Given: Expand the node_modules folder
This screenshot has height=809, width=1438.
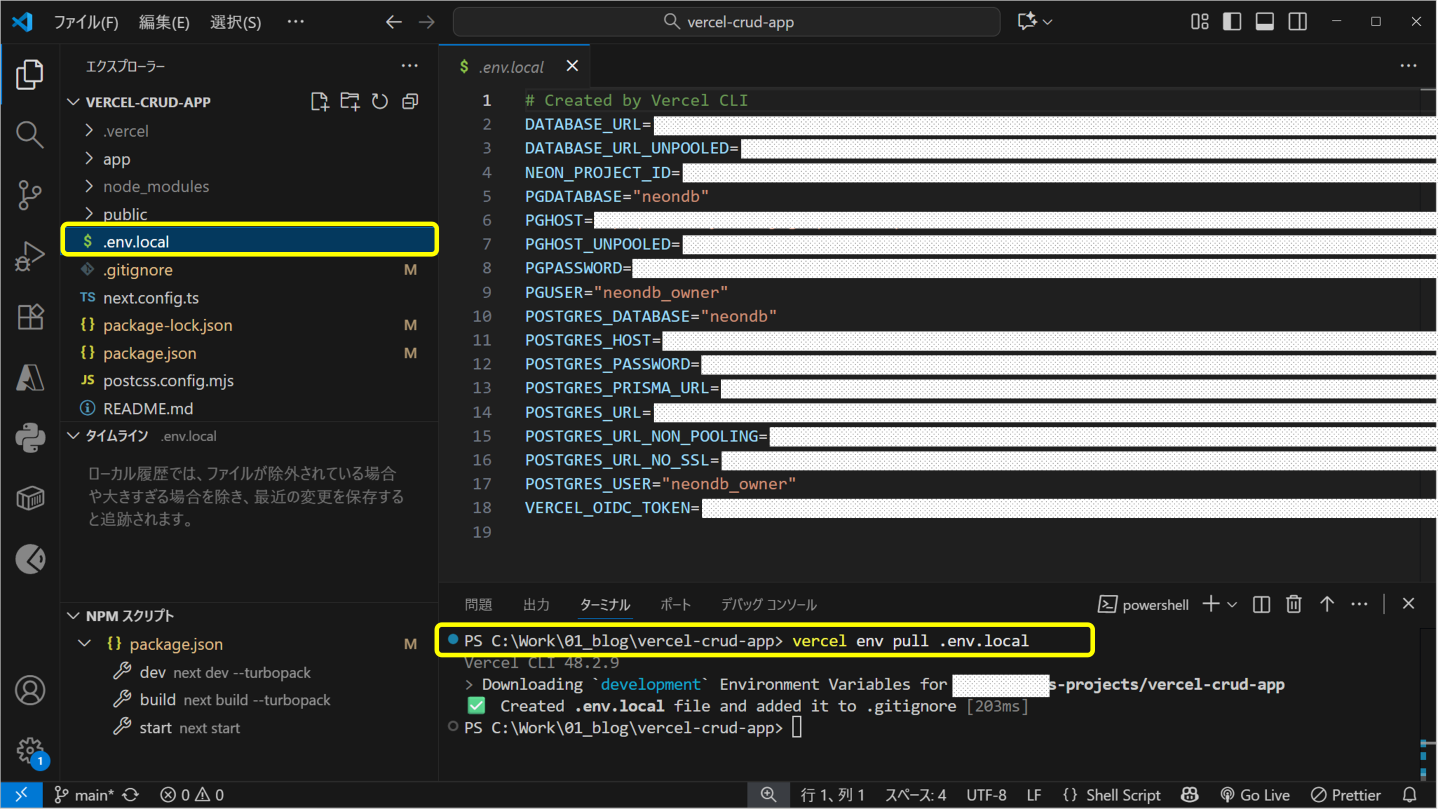Looking at the screenshot, I should click(x=155, y=187).
